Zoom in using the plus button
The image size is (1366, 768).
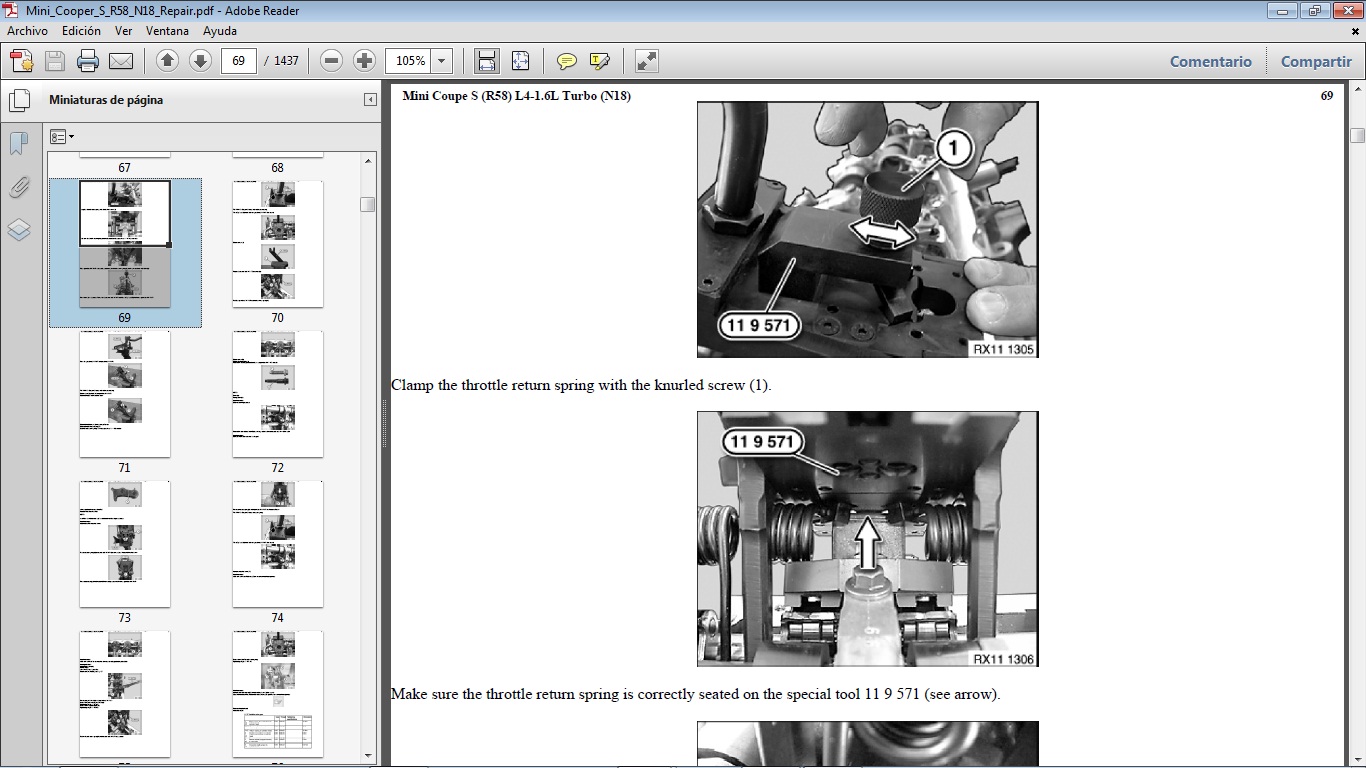pyautogui.click(x=364, y=61)
